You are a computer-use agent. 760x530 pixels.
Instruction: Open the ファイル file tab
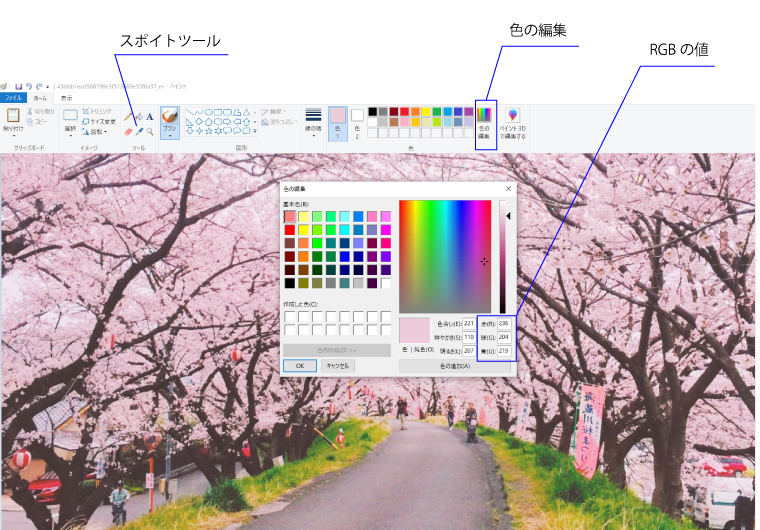pos(14,98)
